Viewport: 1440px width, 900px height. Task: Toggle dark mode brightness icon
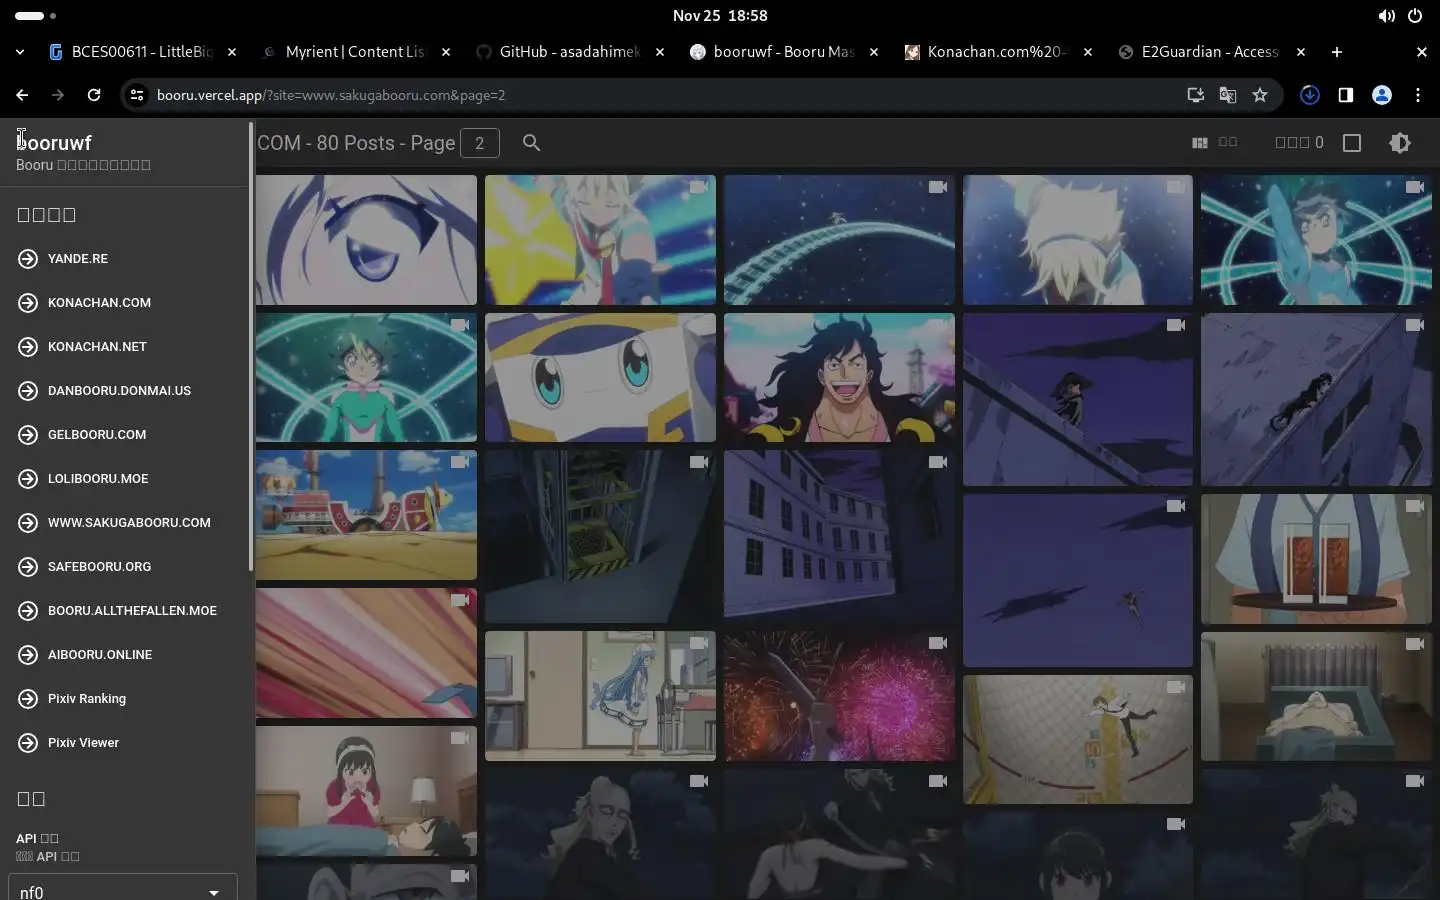click(x=1400, y=143)
